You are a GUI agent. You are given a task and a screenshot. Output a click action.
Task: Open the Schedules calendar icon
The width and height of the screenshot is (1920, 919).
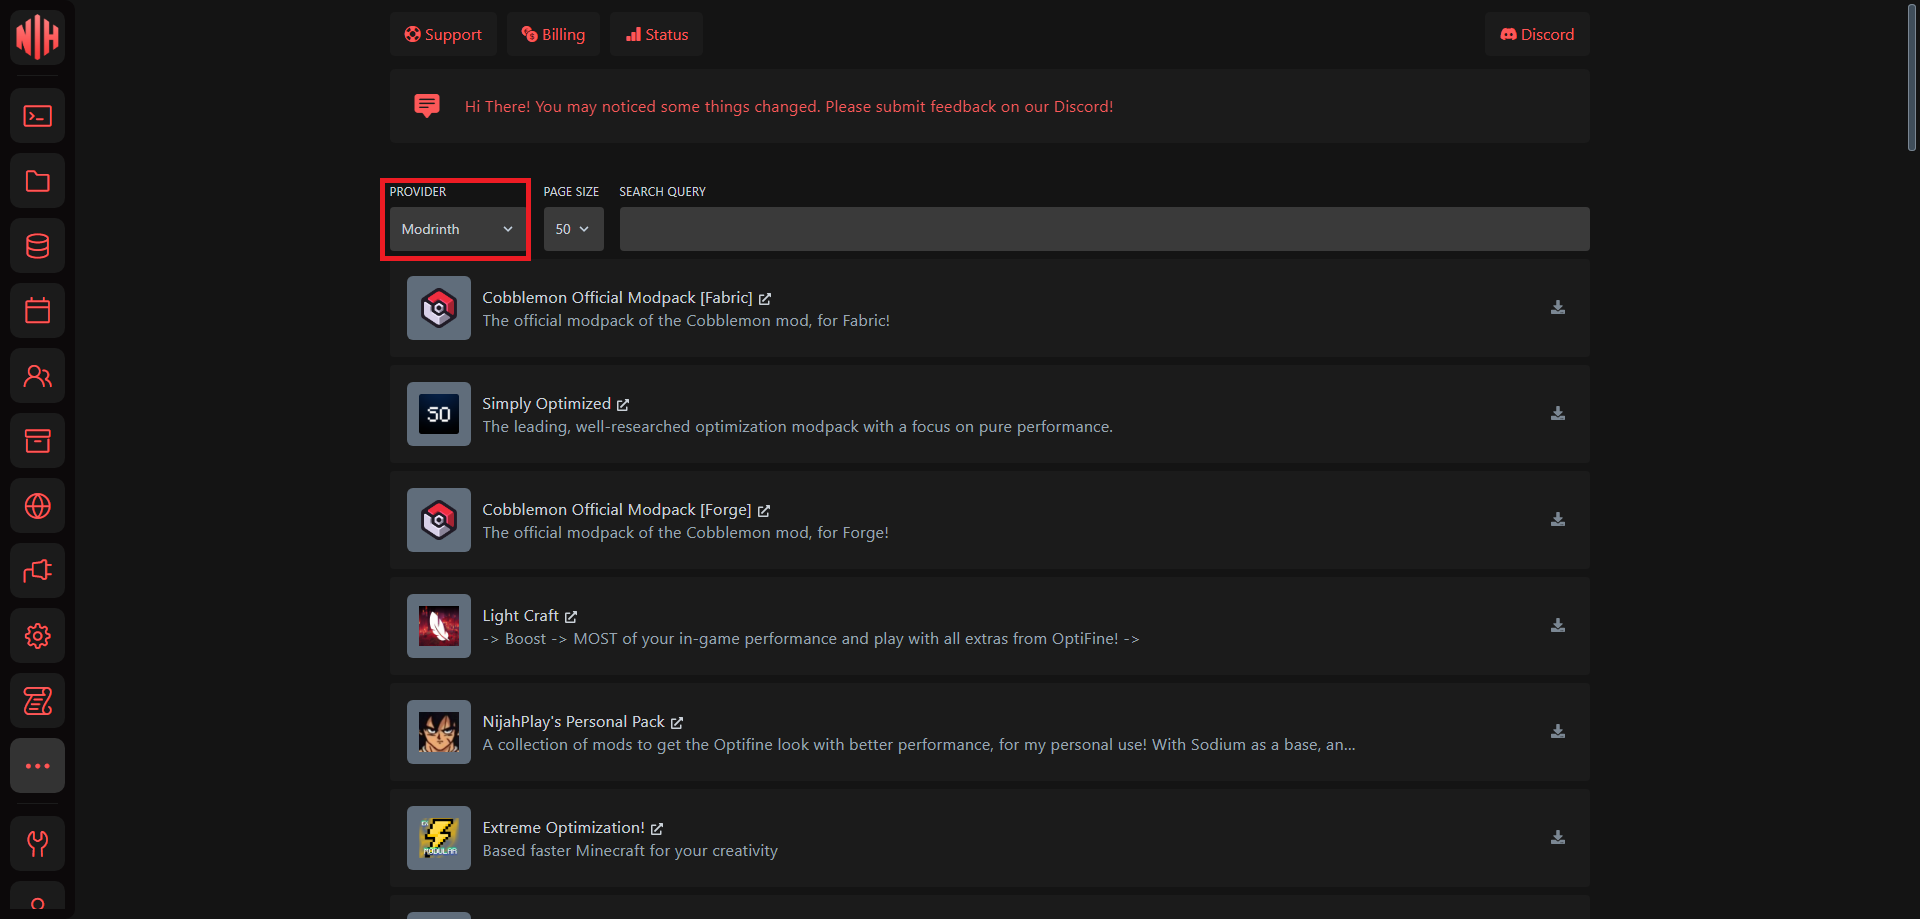(37, 311)
